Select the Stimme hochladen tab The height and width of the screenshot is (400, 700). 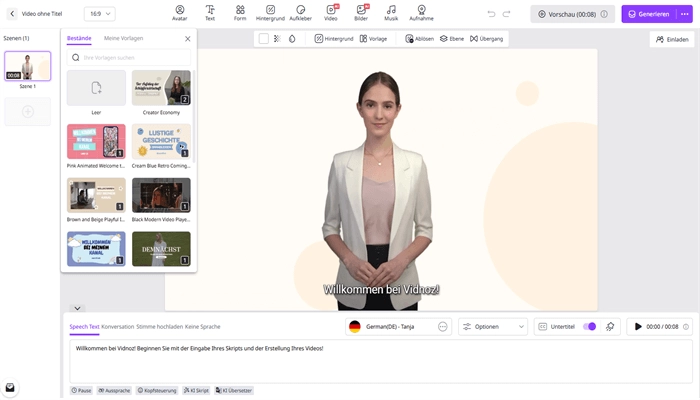[159, 327]
